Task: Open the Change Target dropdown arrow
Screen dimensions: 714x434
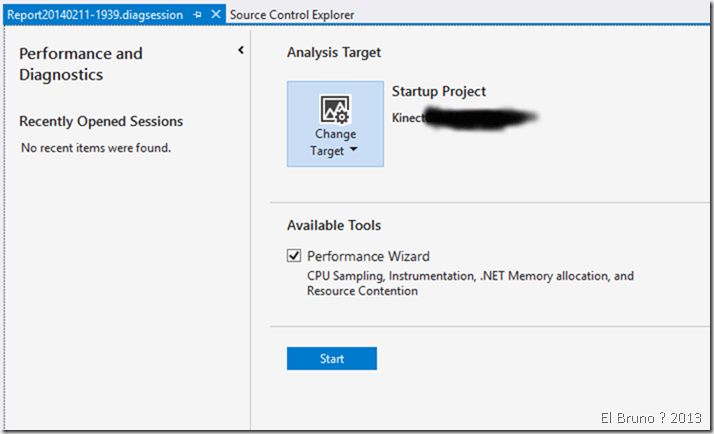Action: (353, 152)
